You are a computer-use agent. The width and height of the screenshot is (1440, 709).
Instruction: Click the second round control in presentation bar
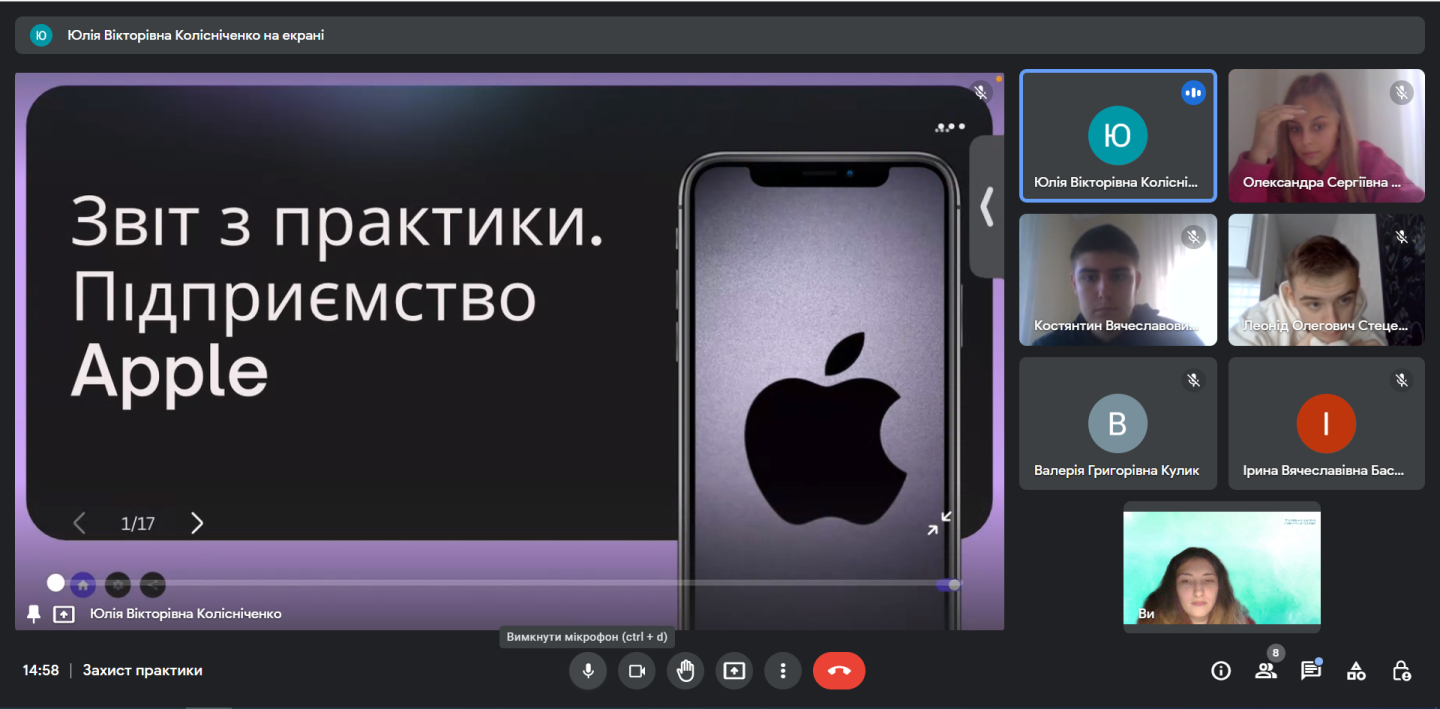pyautogui.click(x=118, y=585)
